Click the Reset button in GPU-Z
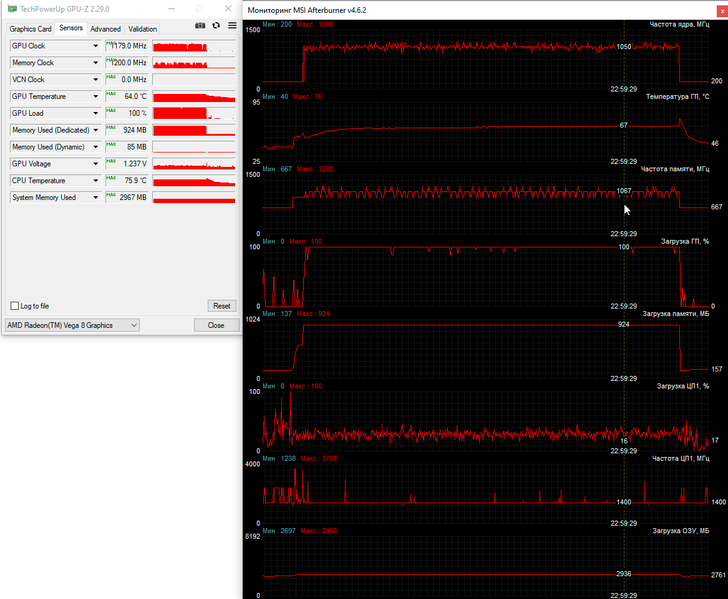Image resolution: width=728 pixels, height=599 pixels. pyautogui.click(x=221, y=306)
